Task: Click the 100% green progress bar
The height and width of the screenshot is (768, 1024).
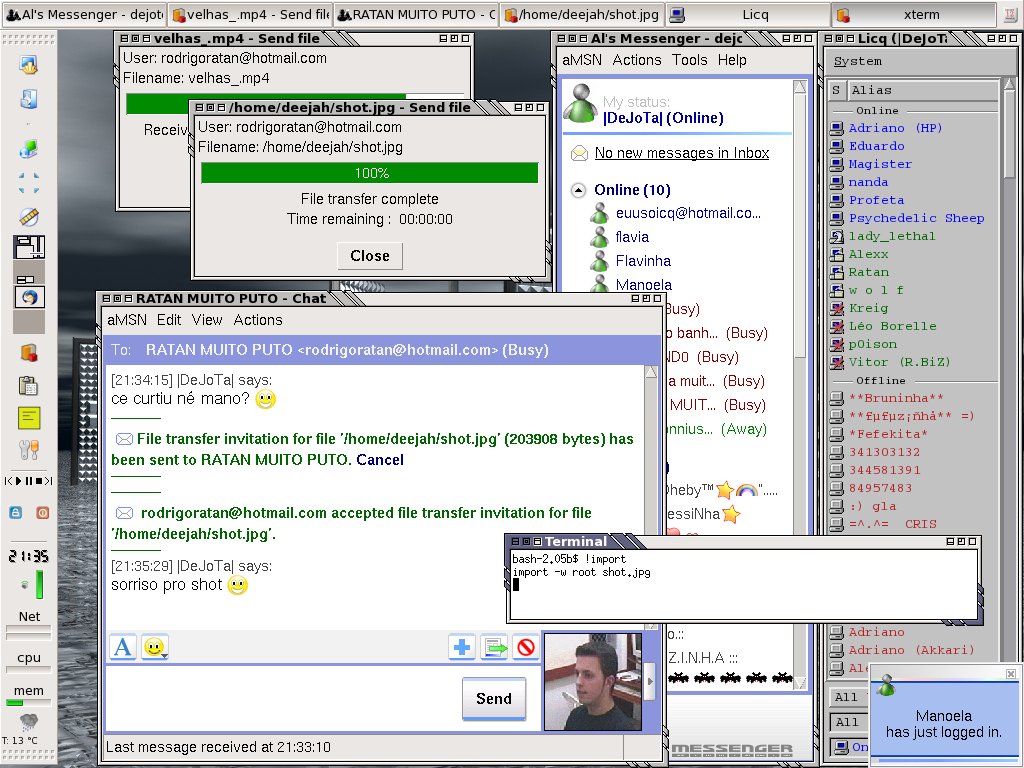Action: [370, 173]
